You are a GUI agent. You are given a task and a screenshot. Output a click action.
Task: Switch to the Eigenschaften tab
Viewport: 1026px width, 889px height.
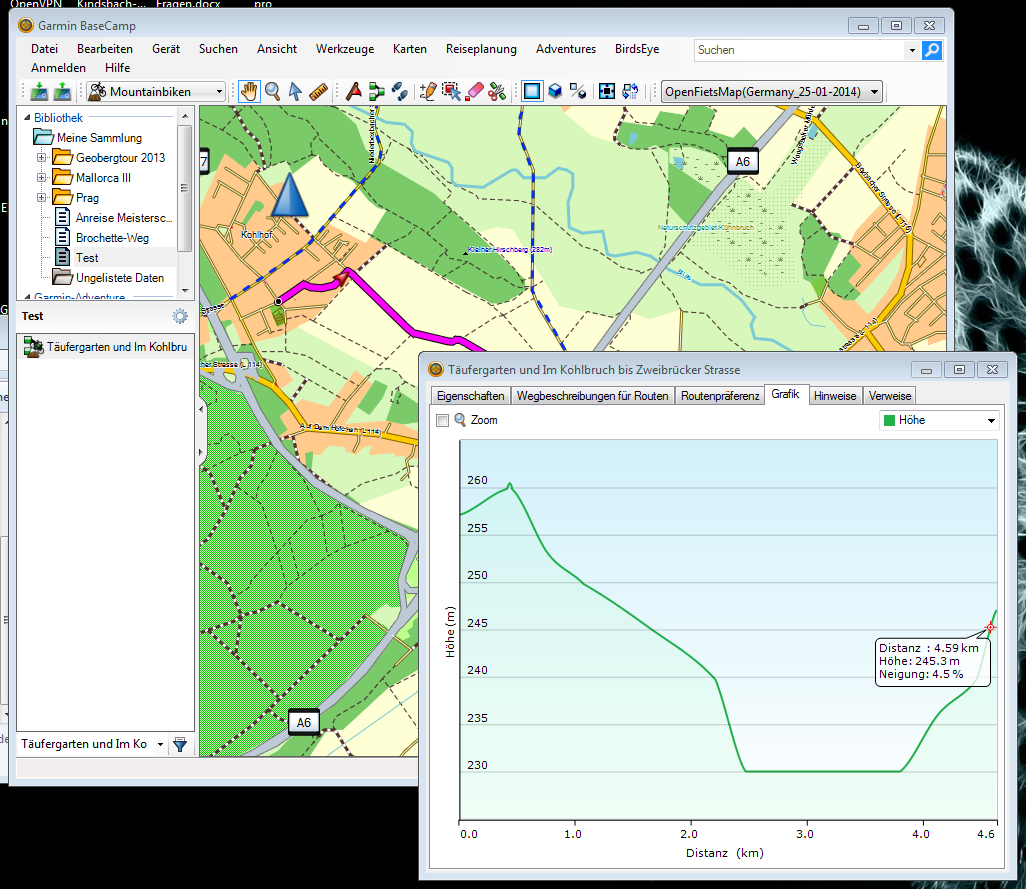470,396
